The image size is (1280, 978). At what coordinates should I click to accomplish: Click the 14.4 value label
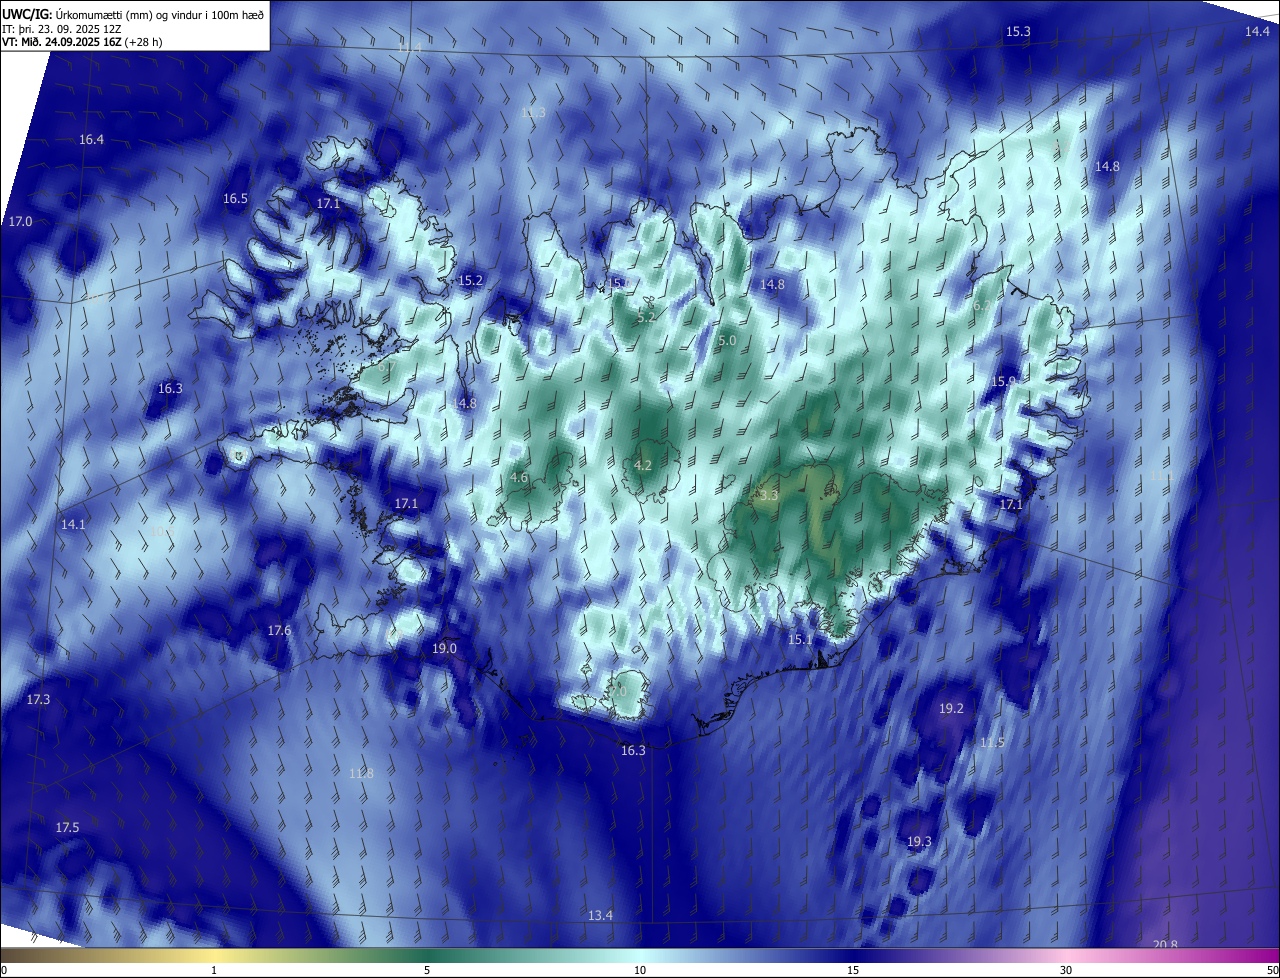pos(1257,32)
